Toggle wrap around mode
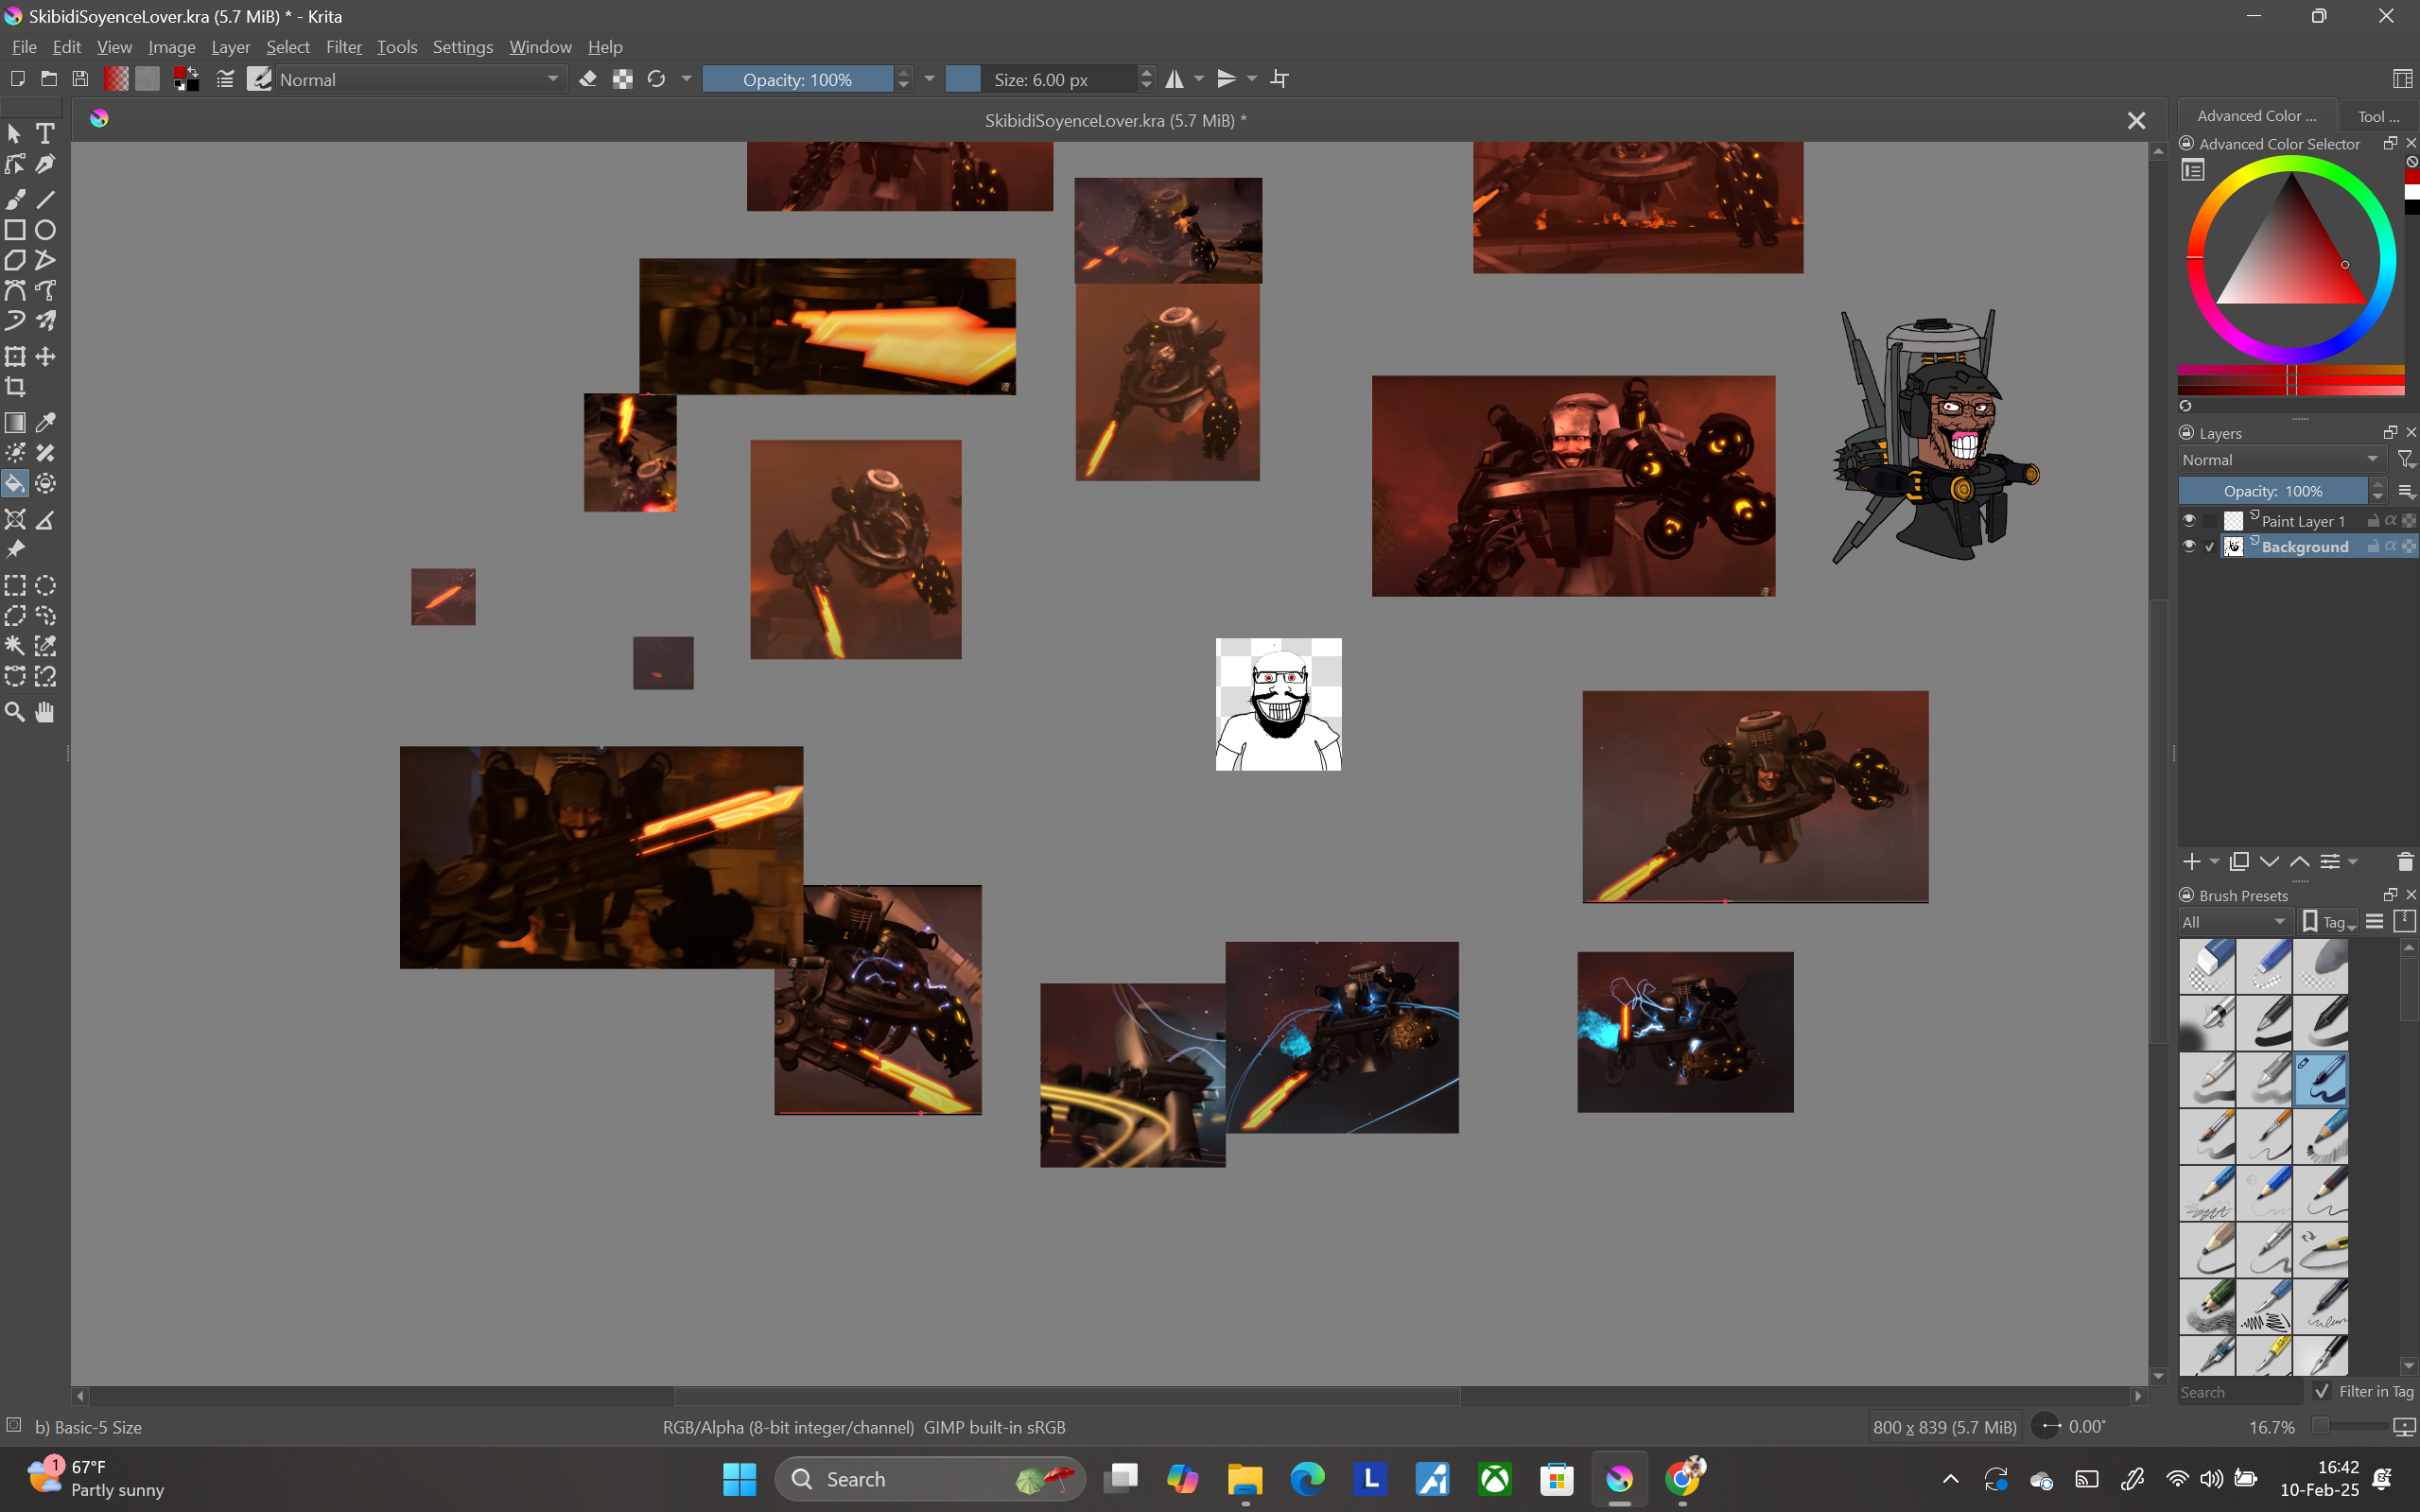The image size is (2420, 1512). tap(1280, 79)
